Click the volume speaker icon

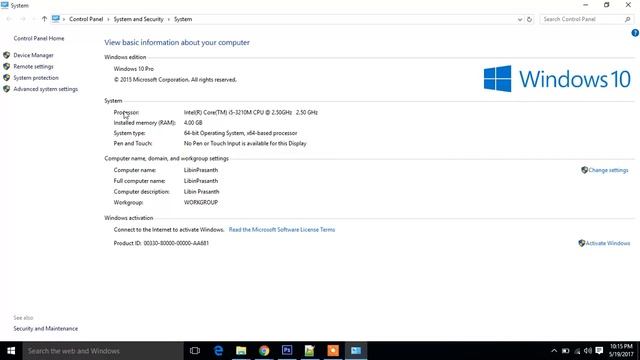pyautogui.click(x=588, y=351)
